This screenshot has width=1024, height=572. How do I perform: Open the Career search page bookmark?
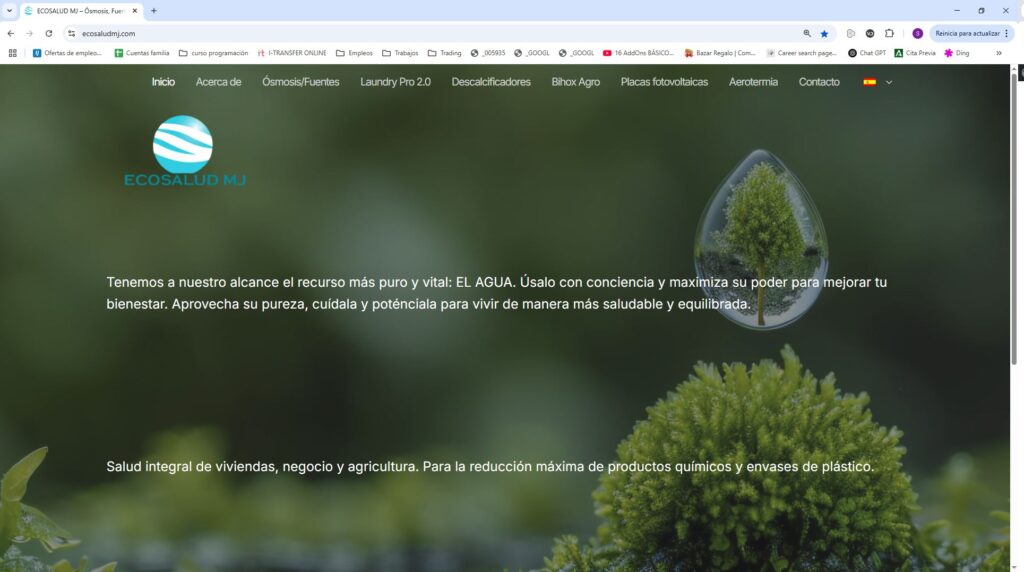pos(802,53)
